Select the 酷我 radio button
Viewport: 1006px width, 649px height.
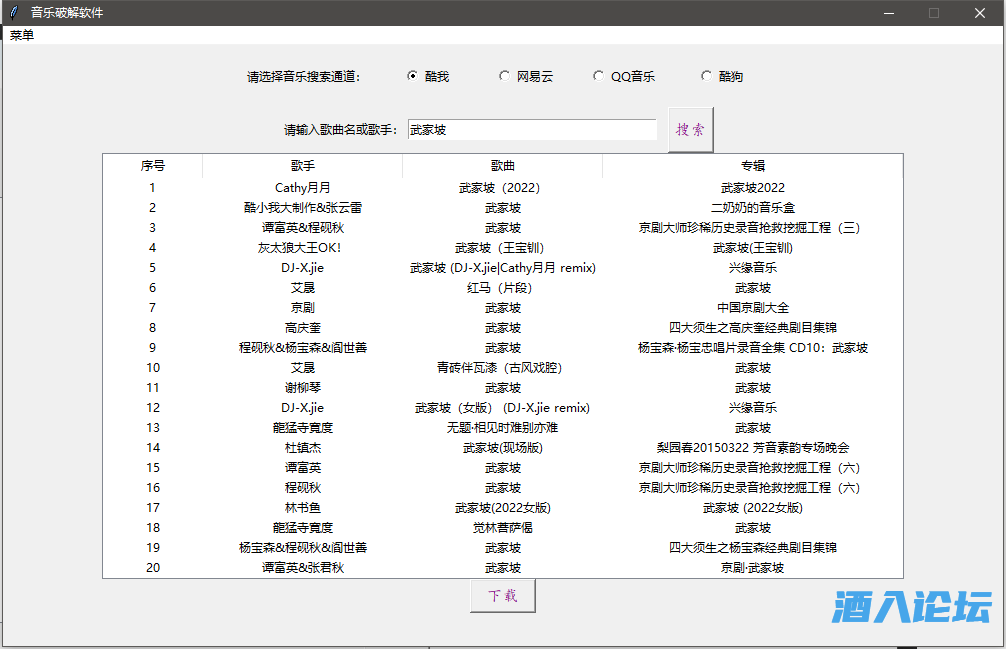[412, 76]
